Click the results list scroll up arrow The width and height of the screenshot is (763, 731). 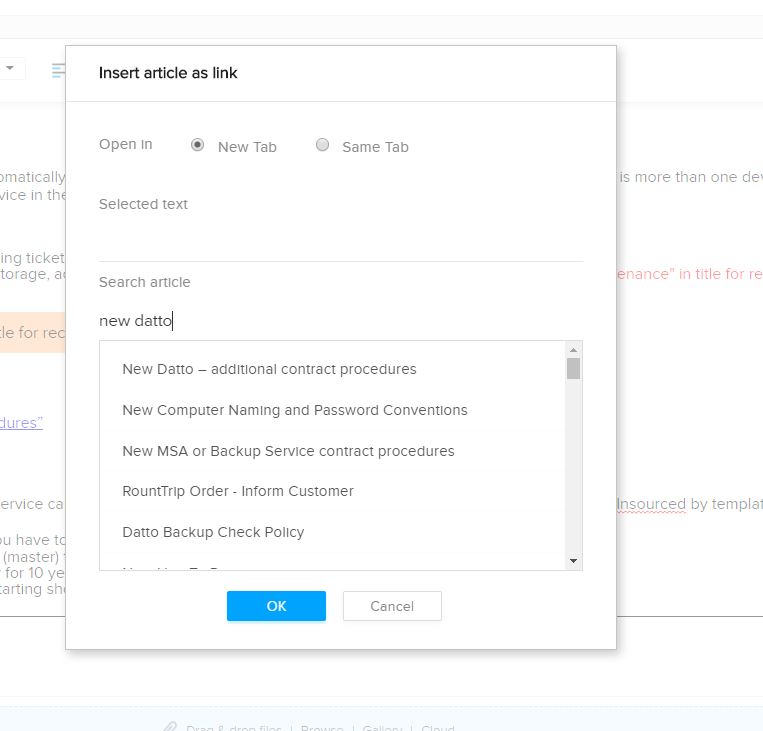[574, 350]
